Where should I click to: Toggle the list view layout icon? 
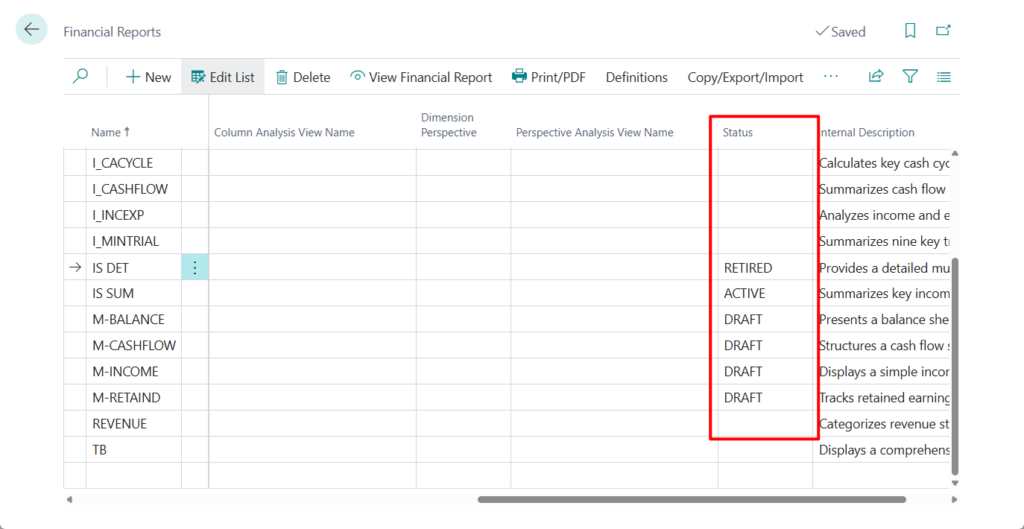(944, 77)
